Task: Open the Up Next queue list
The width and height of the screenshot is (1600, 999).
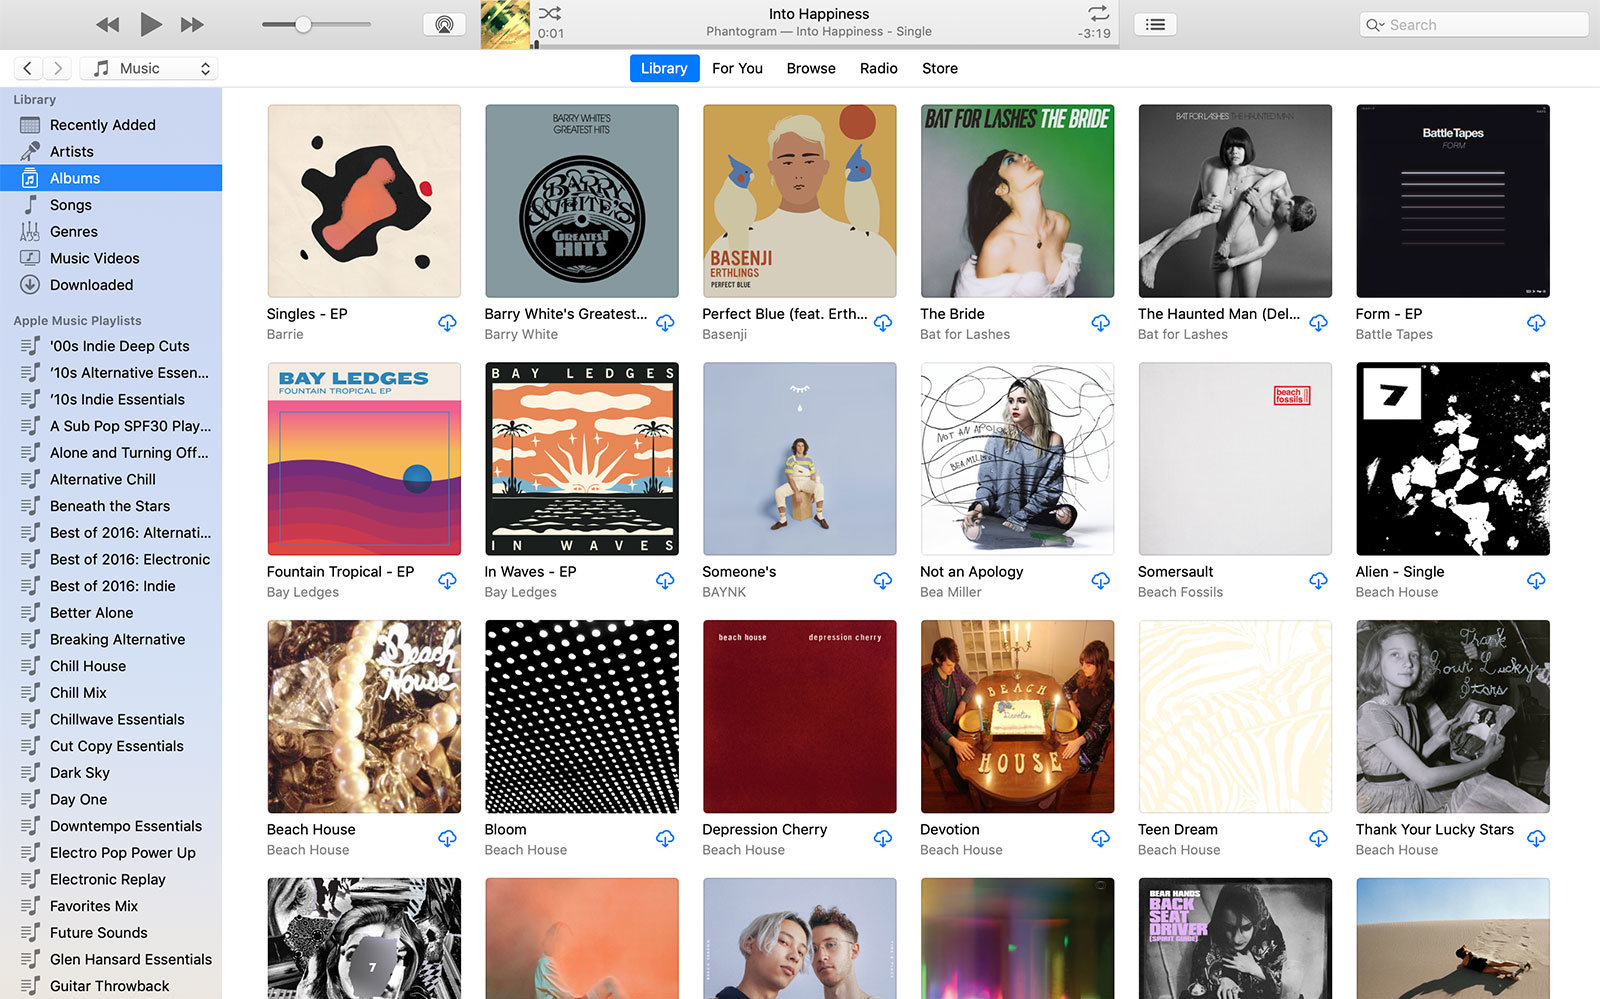Action: pos(1155,24)
